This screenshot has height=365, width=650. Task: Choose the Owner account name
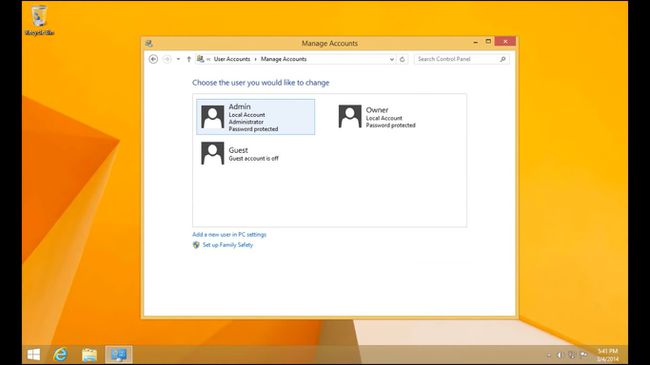pyautogui.click(x=377, y=110)
